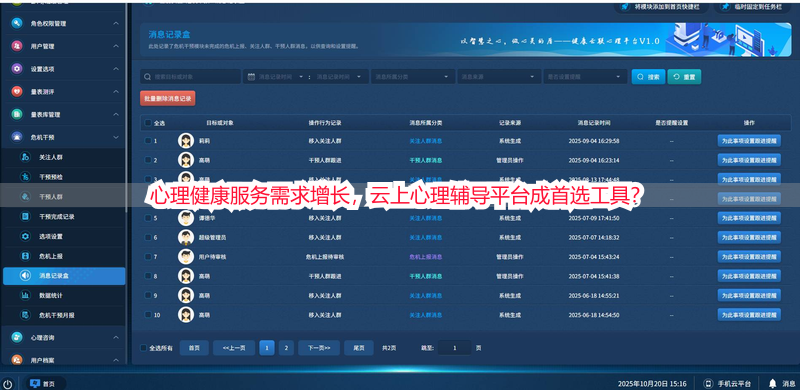This screenshot has width=800, height=390.
Task: Click the power icon in the taskbar
Action: point(8,383)
